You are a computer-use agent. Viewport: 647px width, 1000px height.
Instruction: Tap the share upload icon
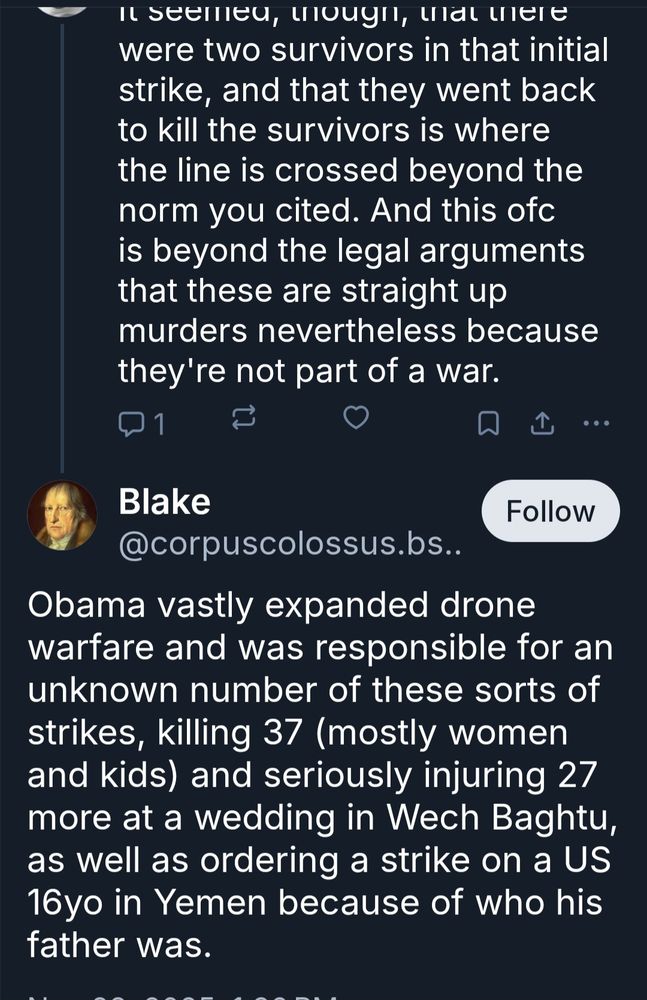541,424
